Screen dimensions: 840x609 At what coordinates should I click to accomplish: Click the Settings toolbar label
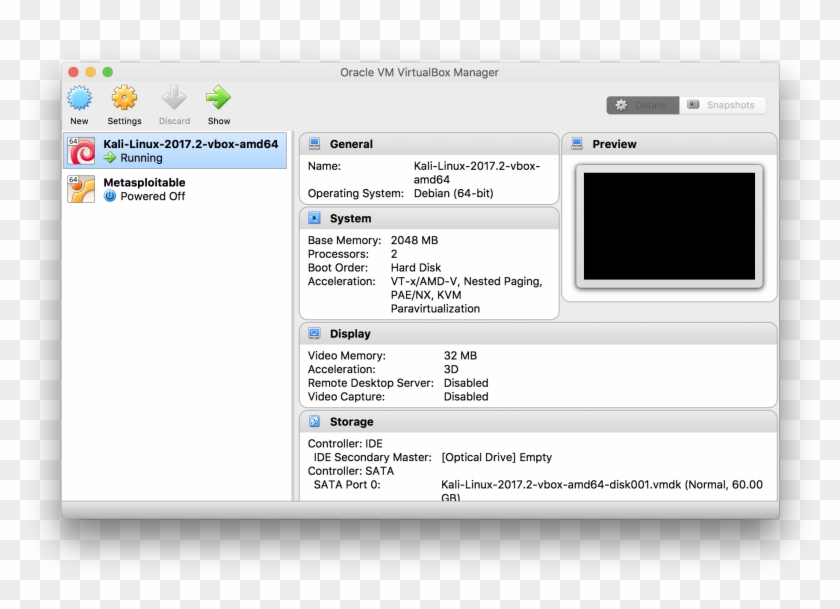[124, 121]
